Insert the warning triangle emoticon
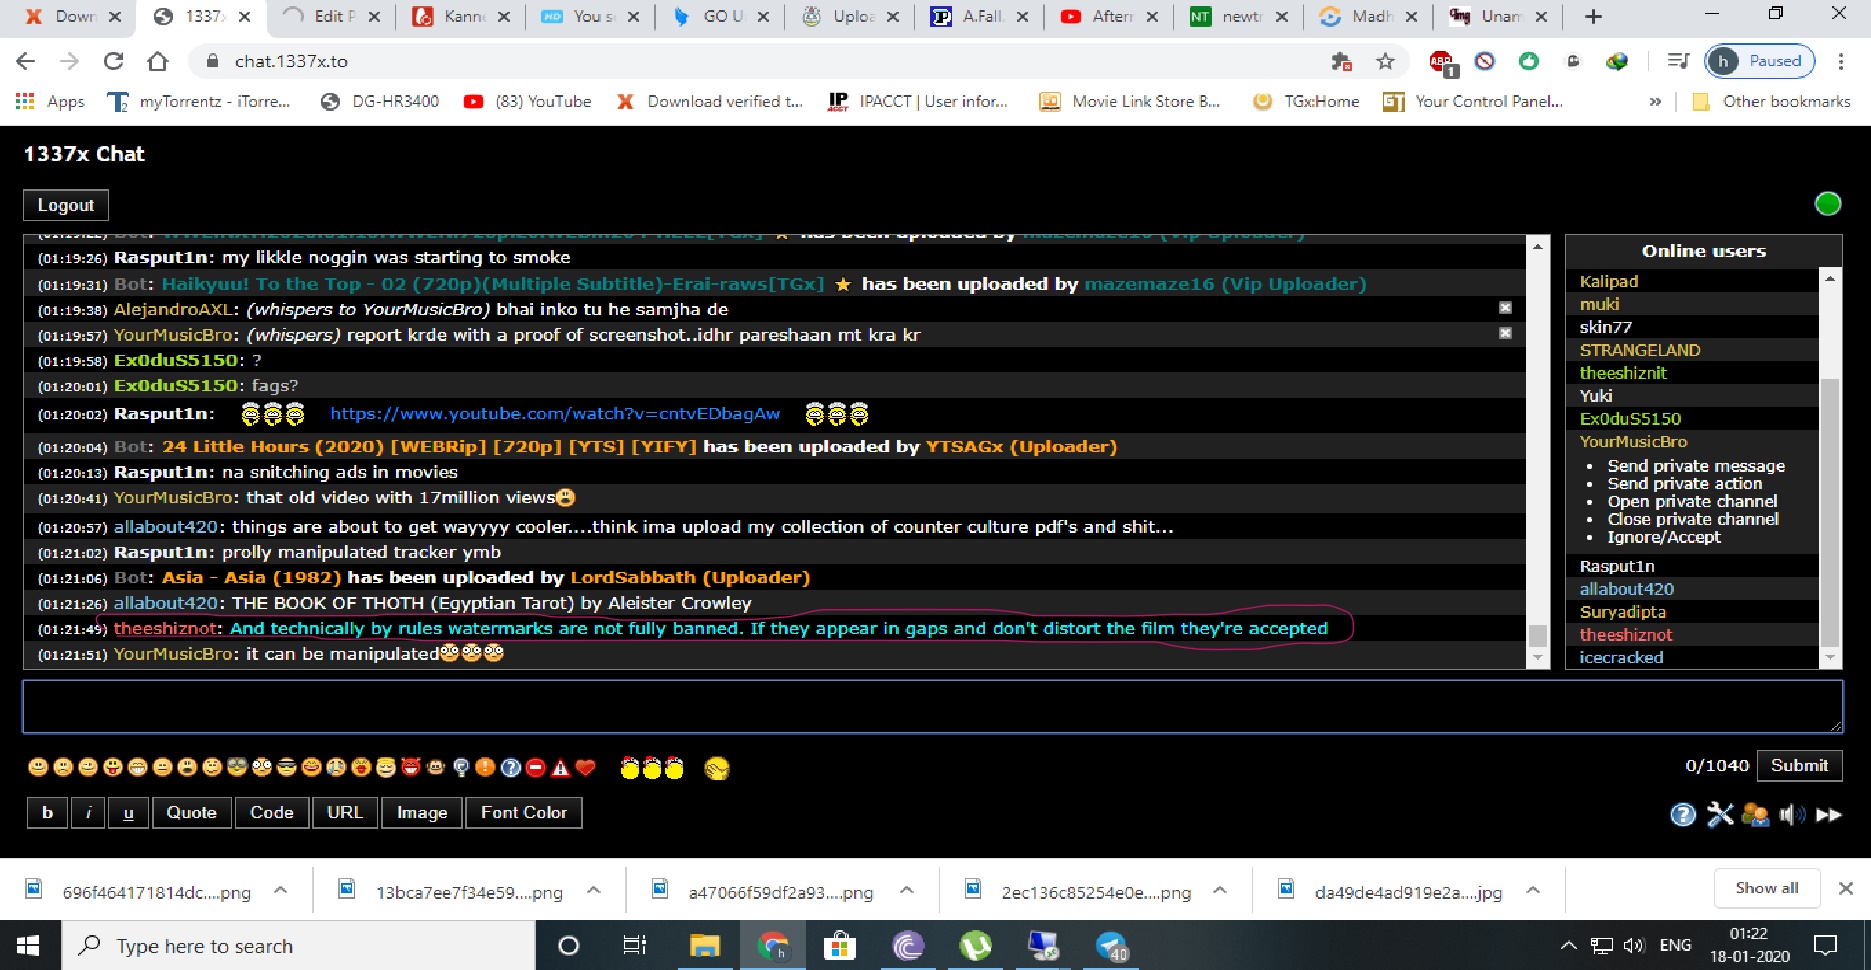The width and height of the screenshot is (1871, 970). point(560,768)
